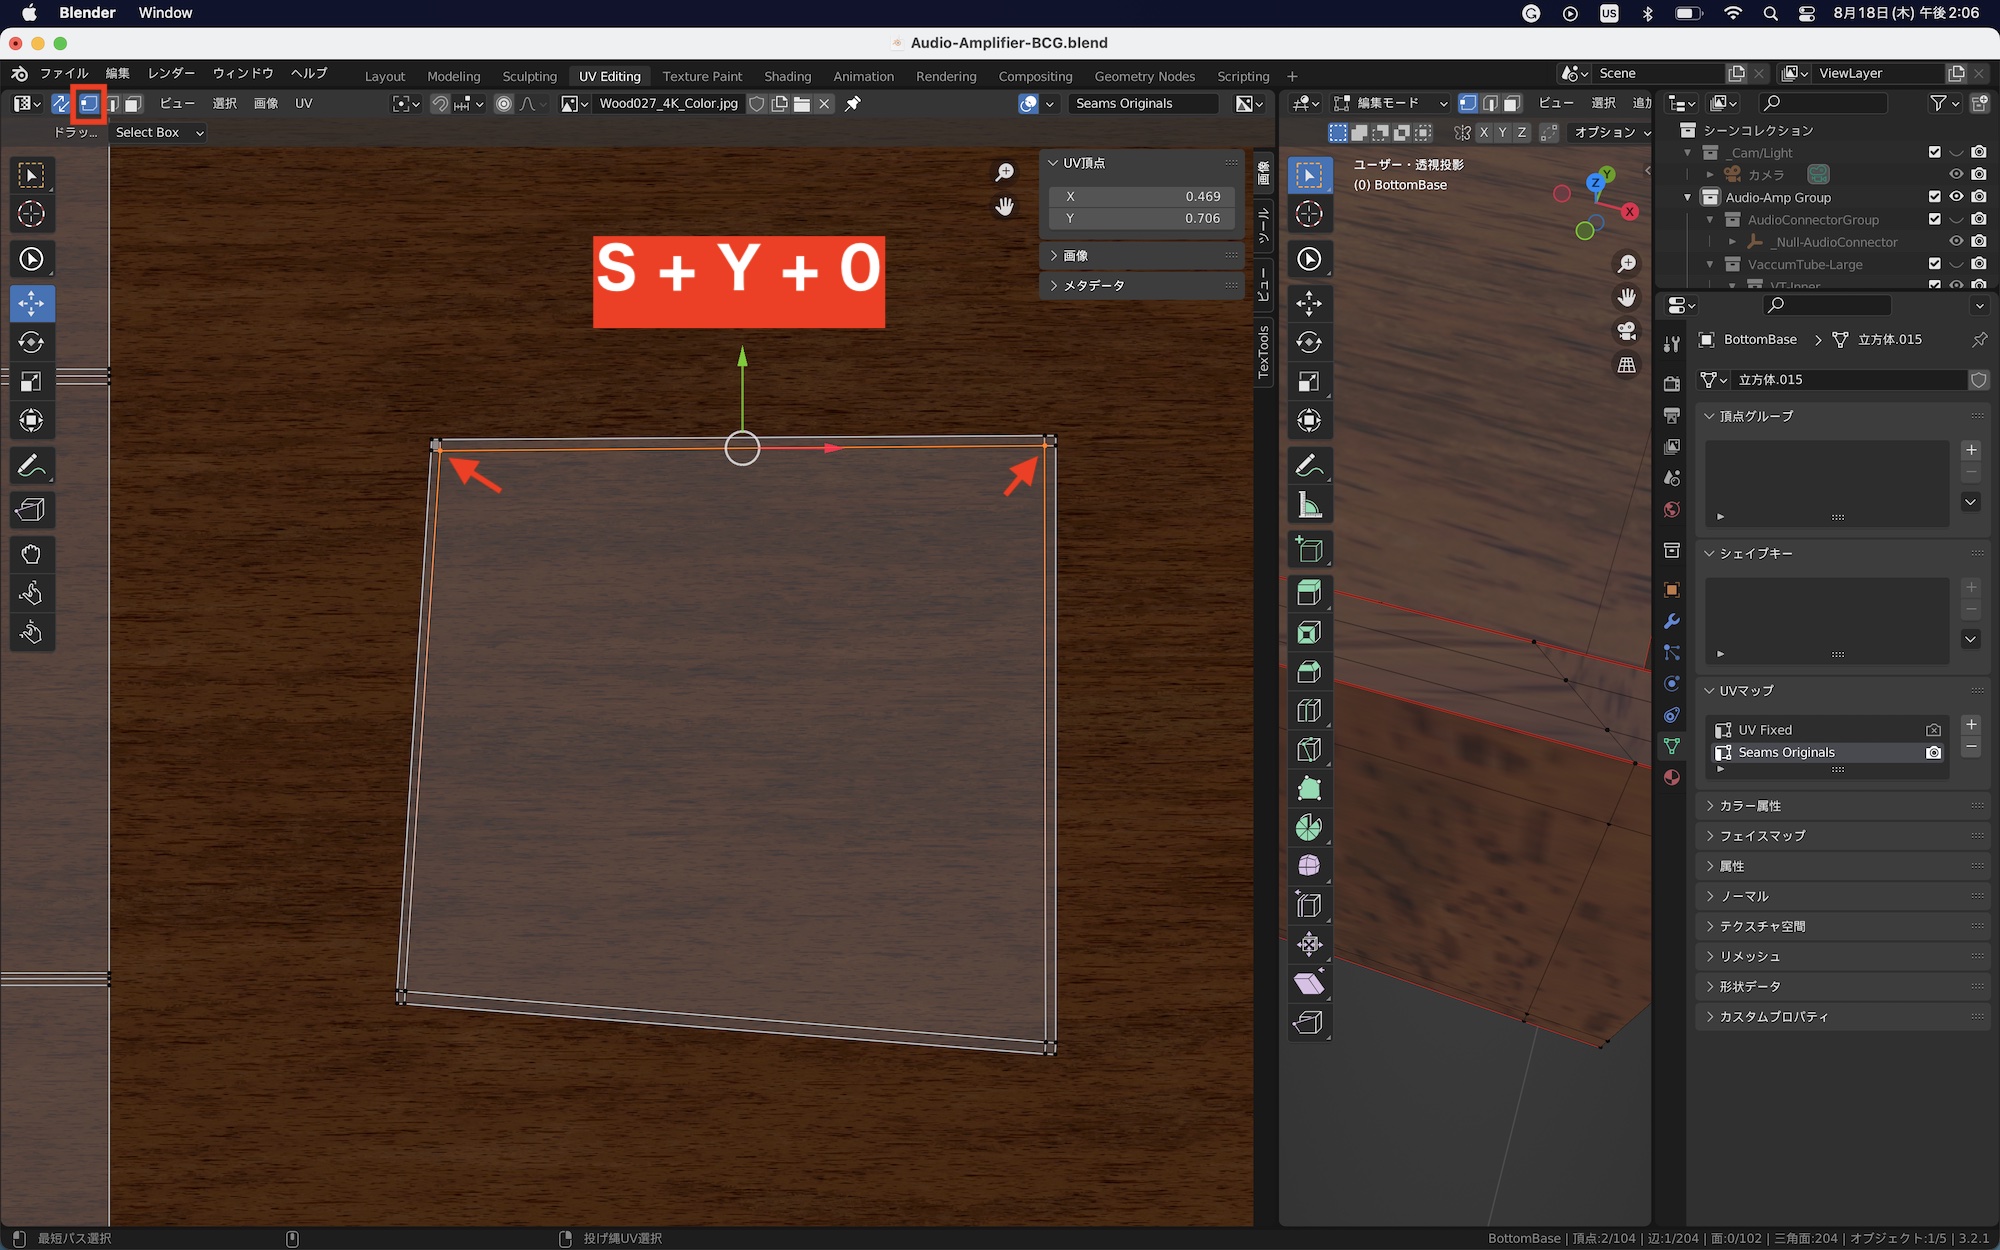Click the Wood027_4K_Color.jpg image name field

pyautogui.click(x=668, y=104)
